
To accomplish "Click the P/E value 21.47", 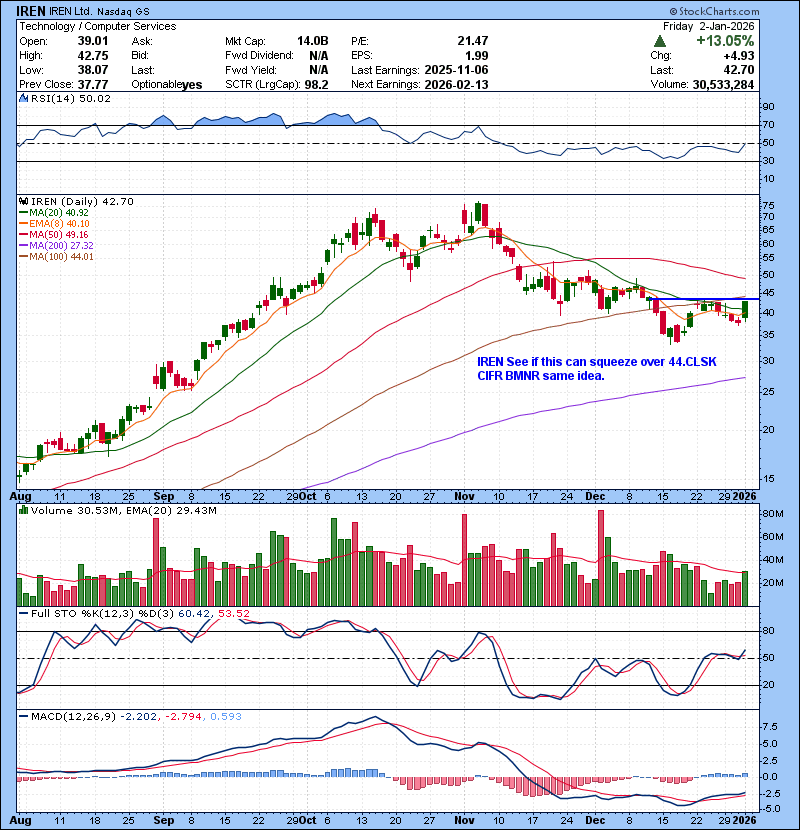I will tap(473, 41).
